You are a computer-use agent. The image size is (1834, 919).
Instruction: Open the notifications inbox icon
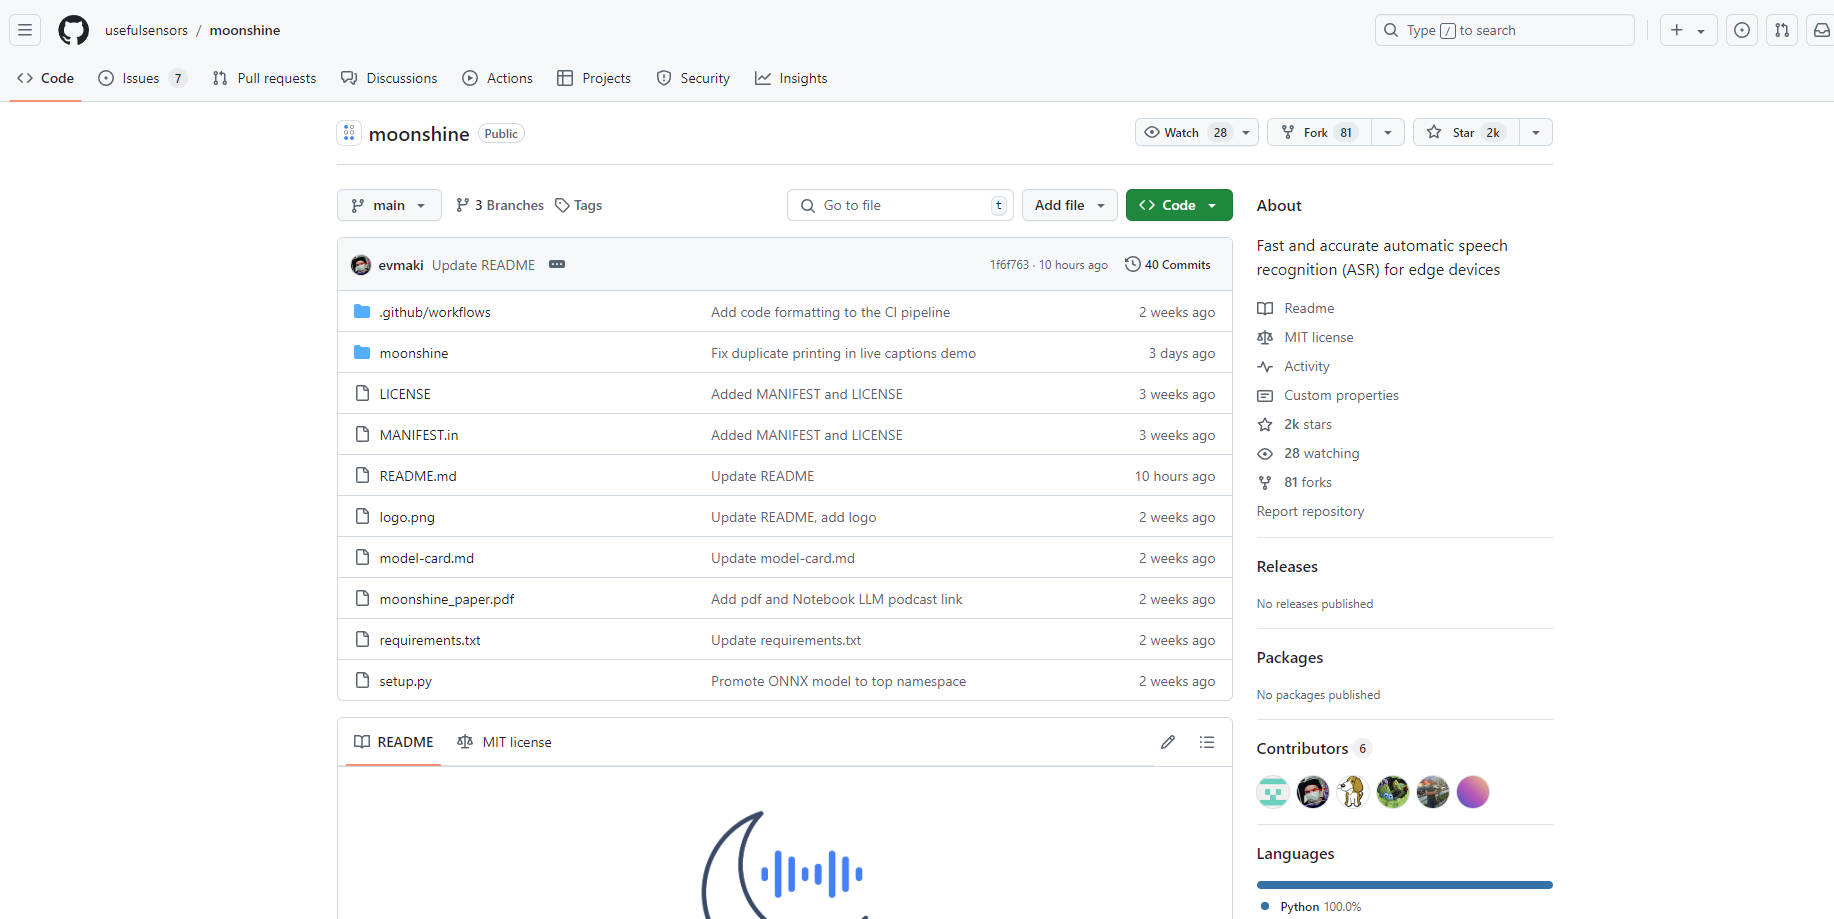click(x=1821, y=30)
